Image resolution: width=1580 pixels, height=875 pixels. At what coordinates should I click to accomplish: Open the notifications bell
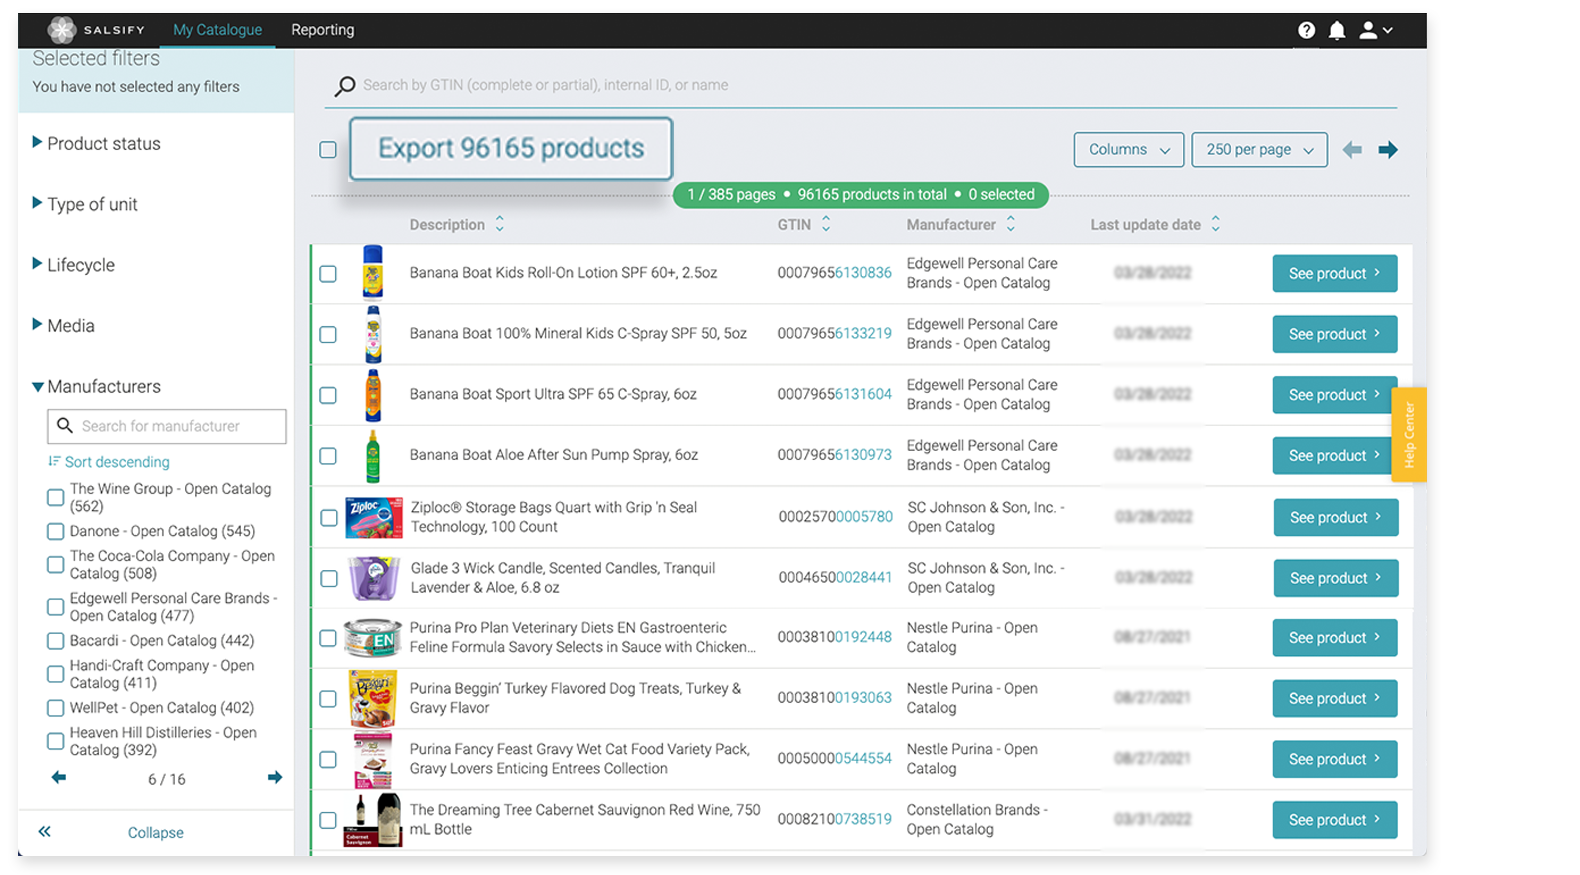point(1337,30)
